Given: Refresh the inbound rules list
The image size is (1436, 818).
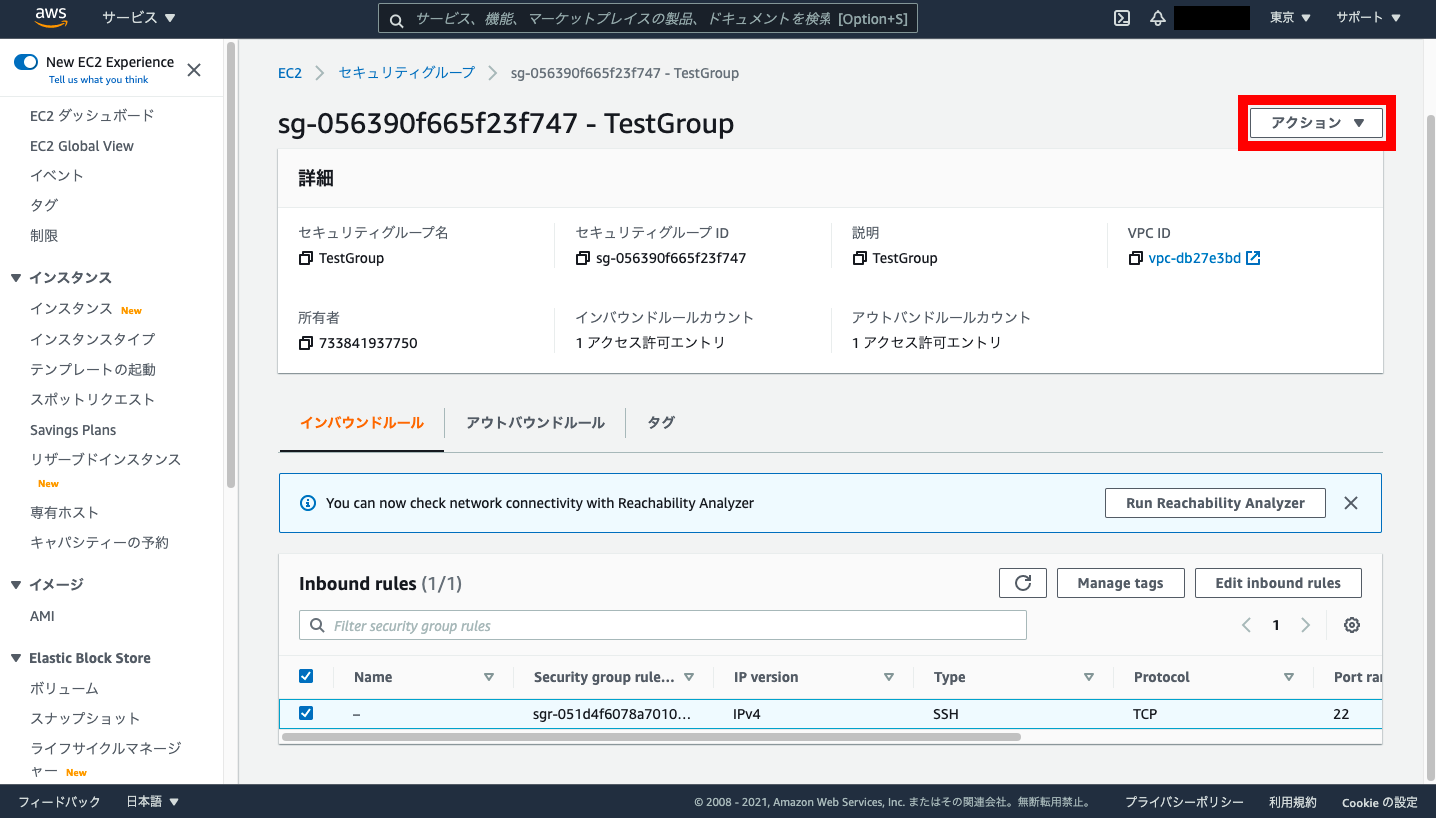Looking at the screenshot, I should pyautogui.click(x=1023, y=583).
